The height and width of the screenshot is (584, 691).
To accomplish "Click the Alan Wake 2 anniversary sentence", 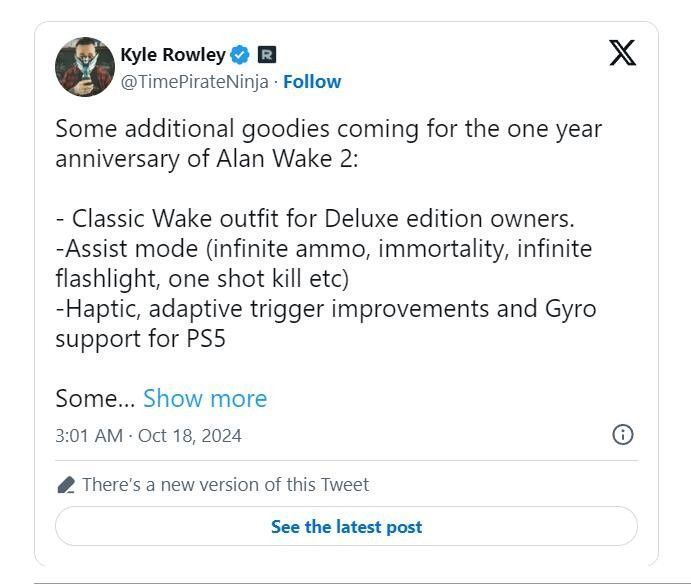I will pos(328,144).
